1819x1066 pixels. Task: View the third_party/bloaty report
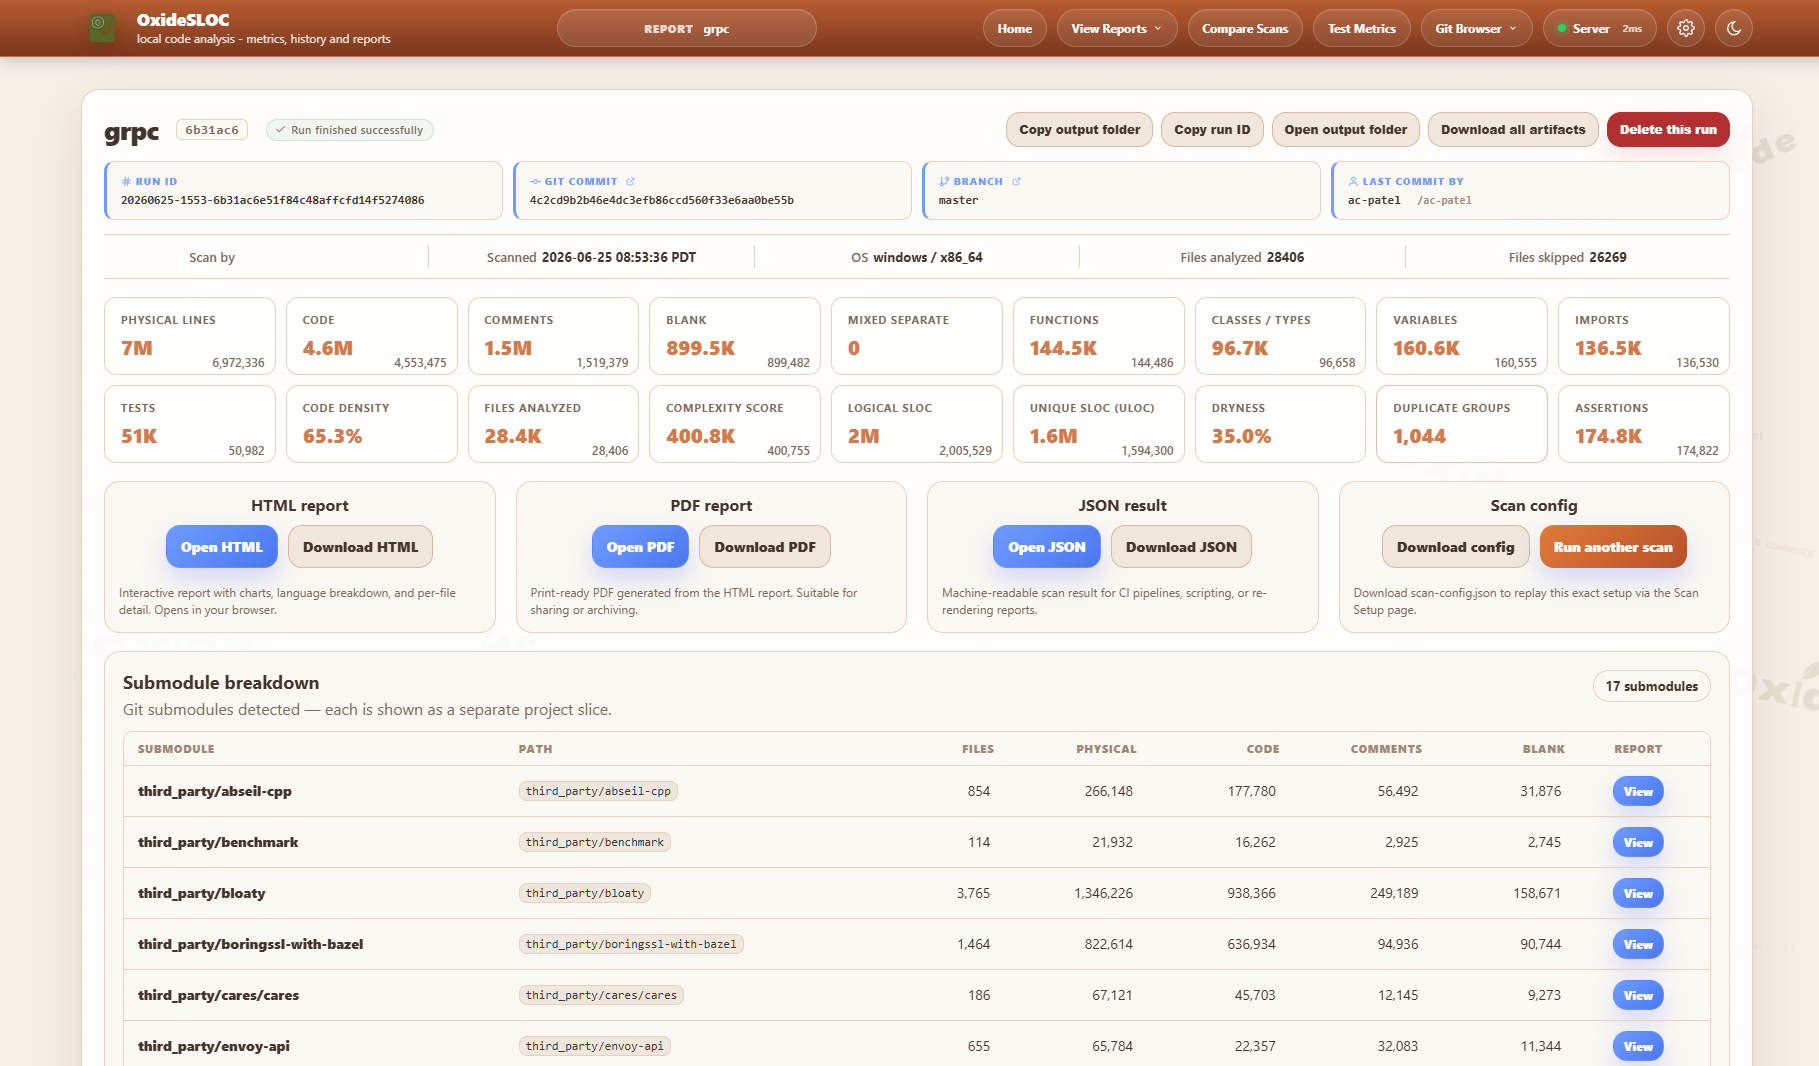pos(1638,893)
